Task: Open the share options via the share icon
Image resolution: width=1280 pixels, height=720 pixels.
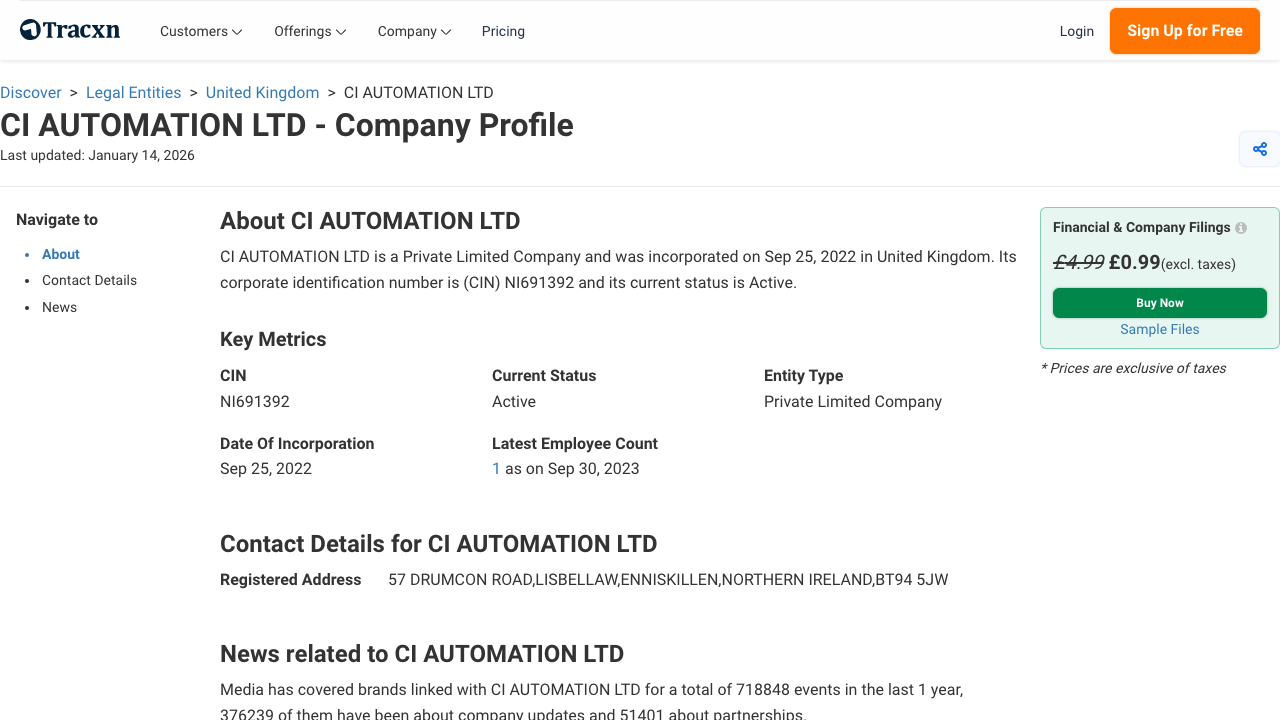Action: [x=1259, y=148]
